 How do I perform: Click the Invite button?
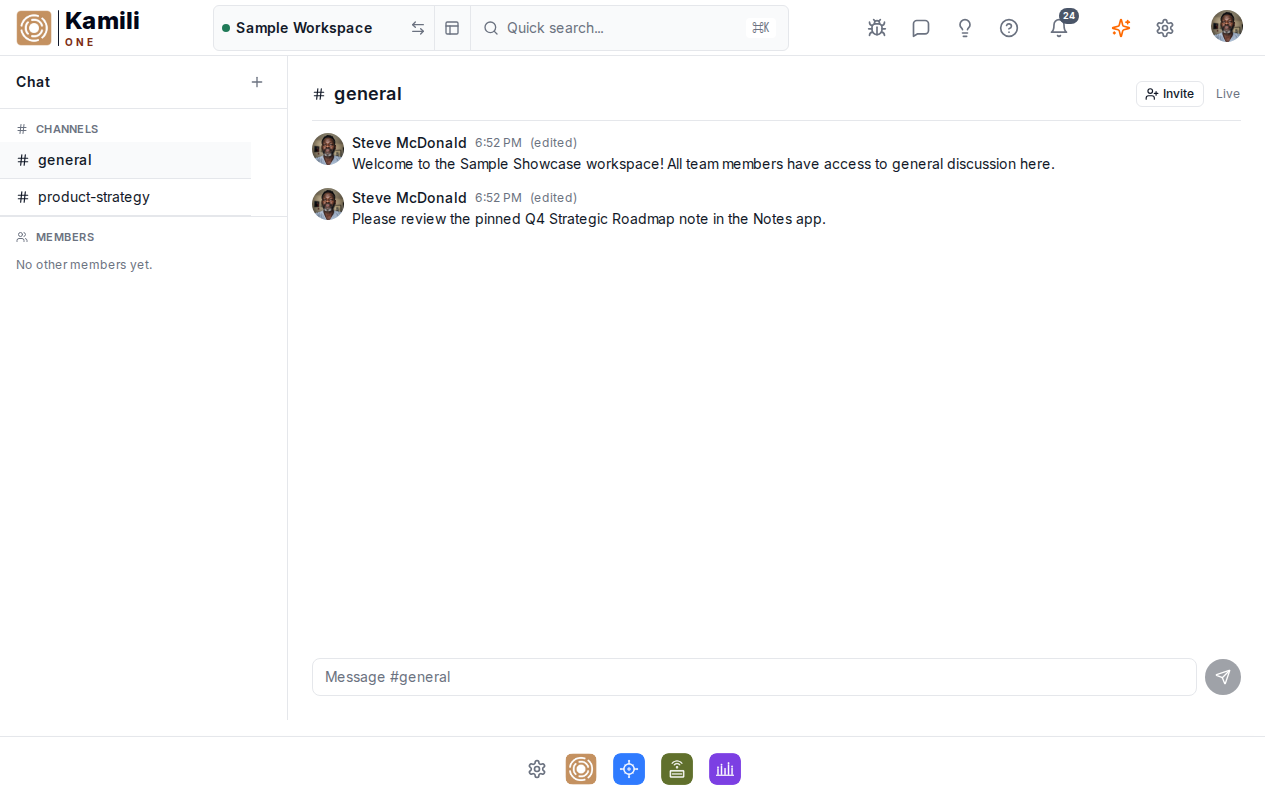coord(1170,94)
